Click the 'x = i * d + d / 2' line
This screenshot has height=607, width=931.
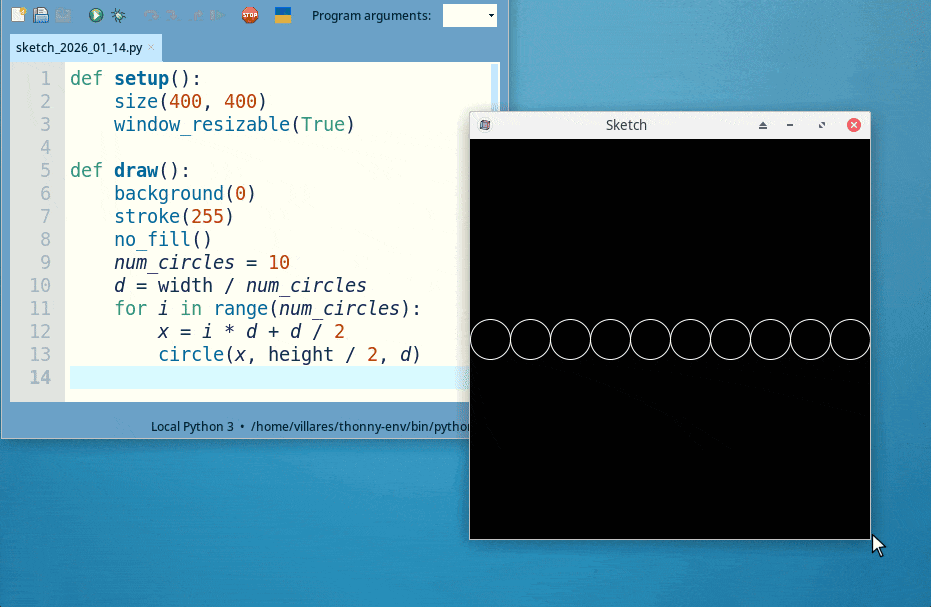[x=251, y=331]
